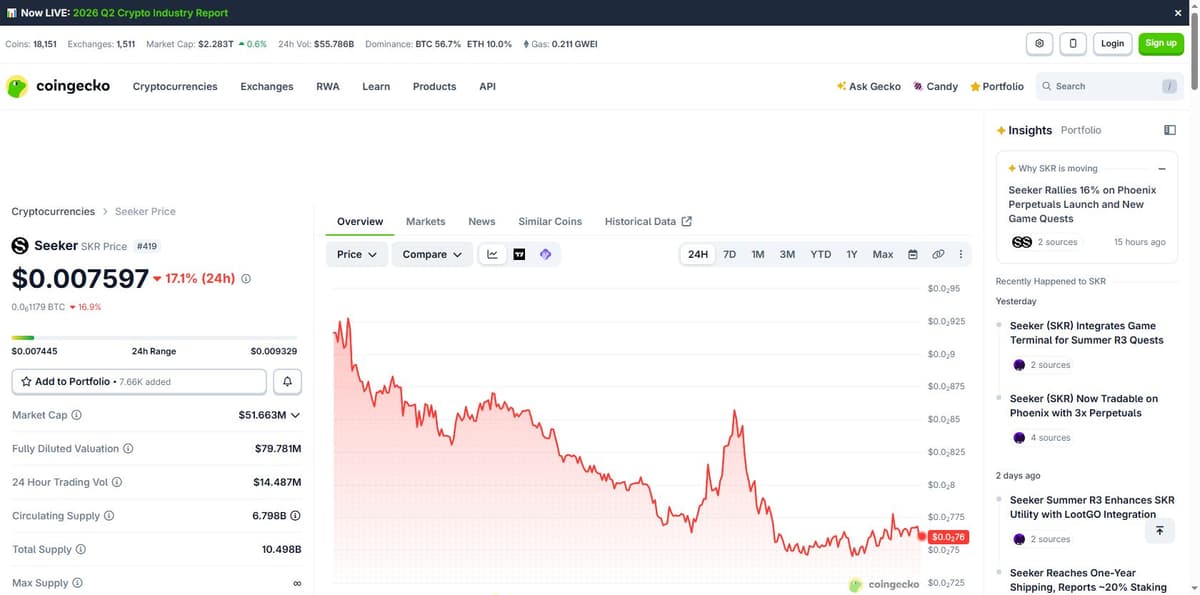Click the $0.0₂76 current price chart marker

tap(949, 537)
